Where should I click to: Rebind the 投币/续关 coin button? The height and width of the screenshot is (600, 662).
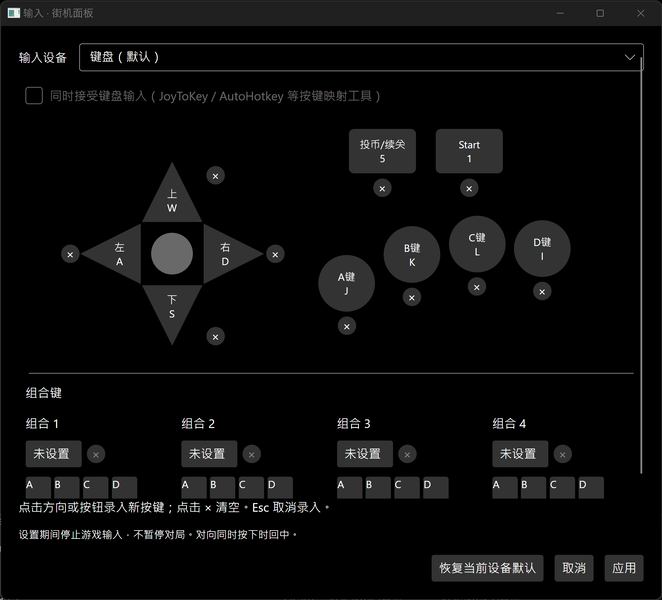click(382, 151)
